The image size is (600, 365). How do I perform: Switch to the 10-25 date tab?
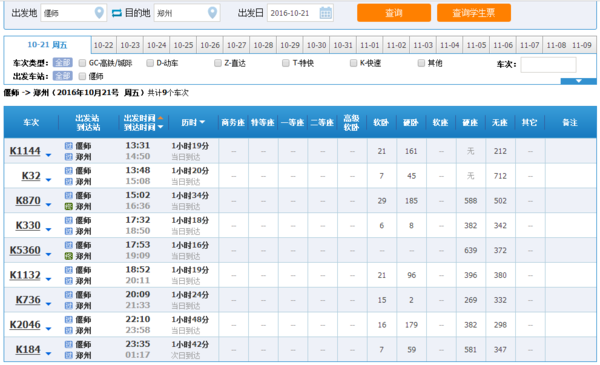[x=183, y=45]
